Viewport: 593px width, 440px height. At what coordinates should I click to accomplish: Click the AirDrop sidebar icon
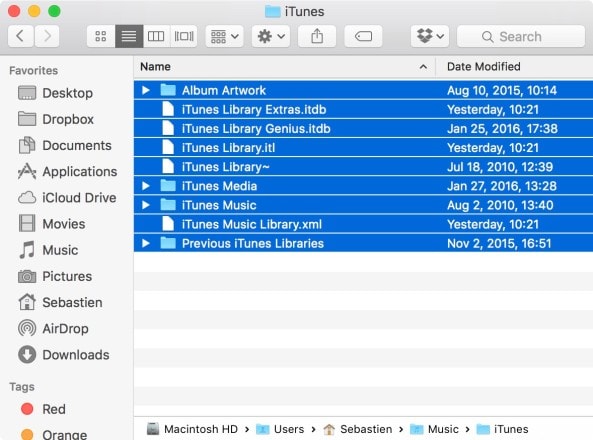pyautogui.click(x=27, y=328)
